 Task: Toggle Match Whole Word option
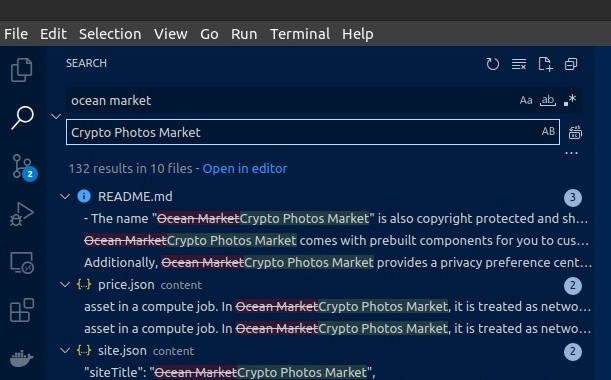point(547,100)
